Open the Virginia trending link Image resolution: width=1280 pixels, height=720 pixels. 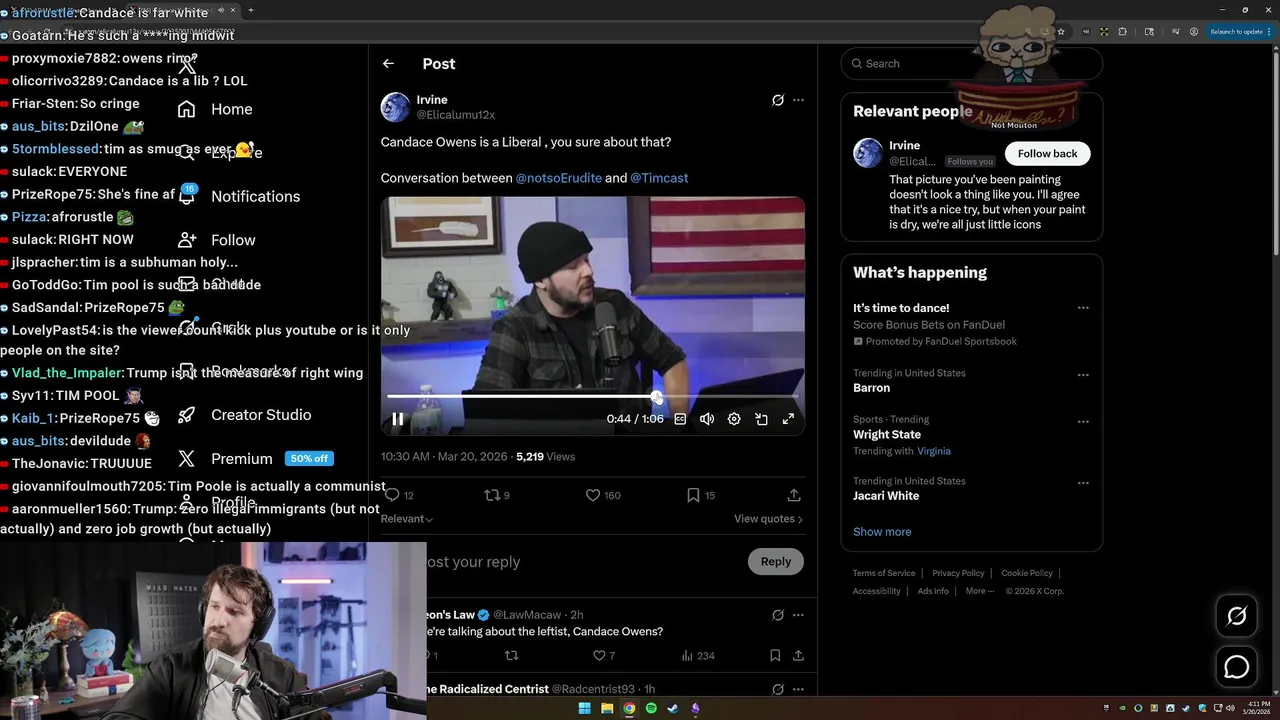tap(934, 451)
